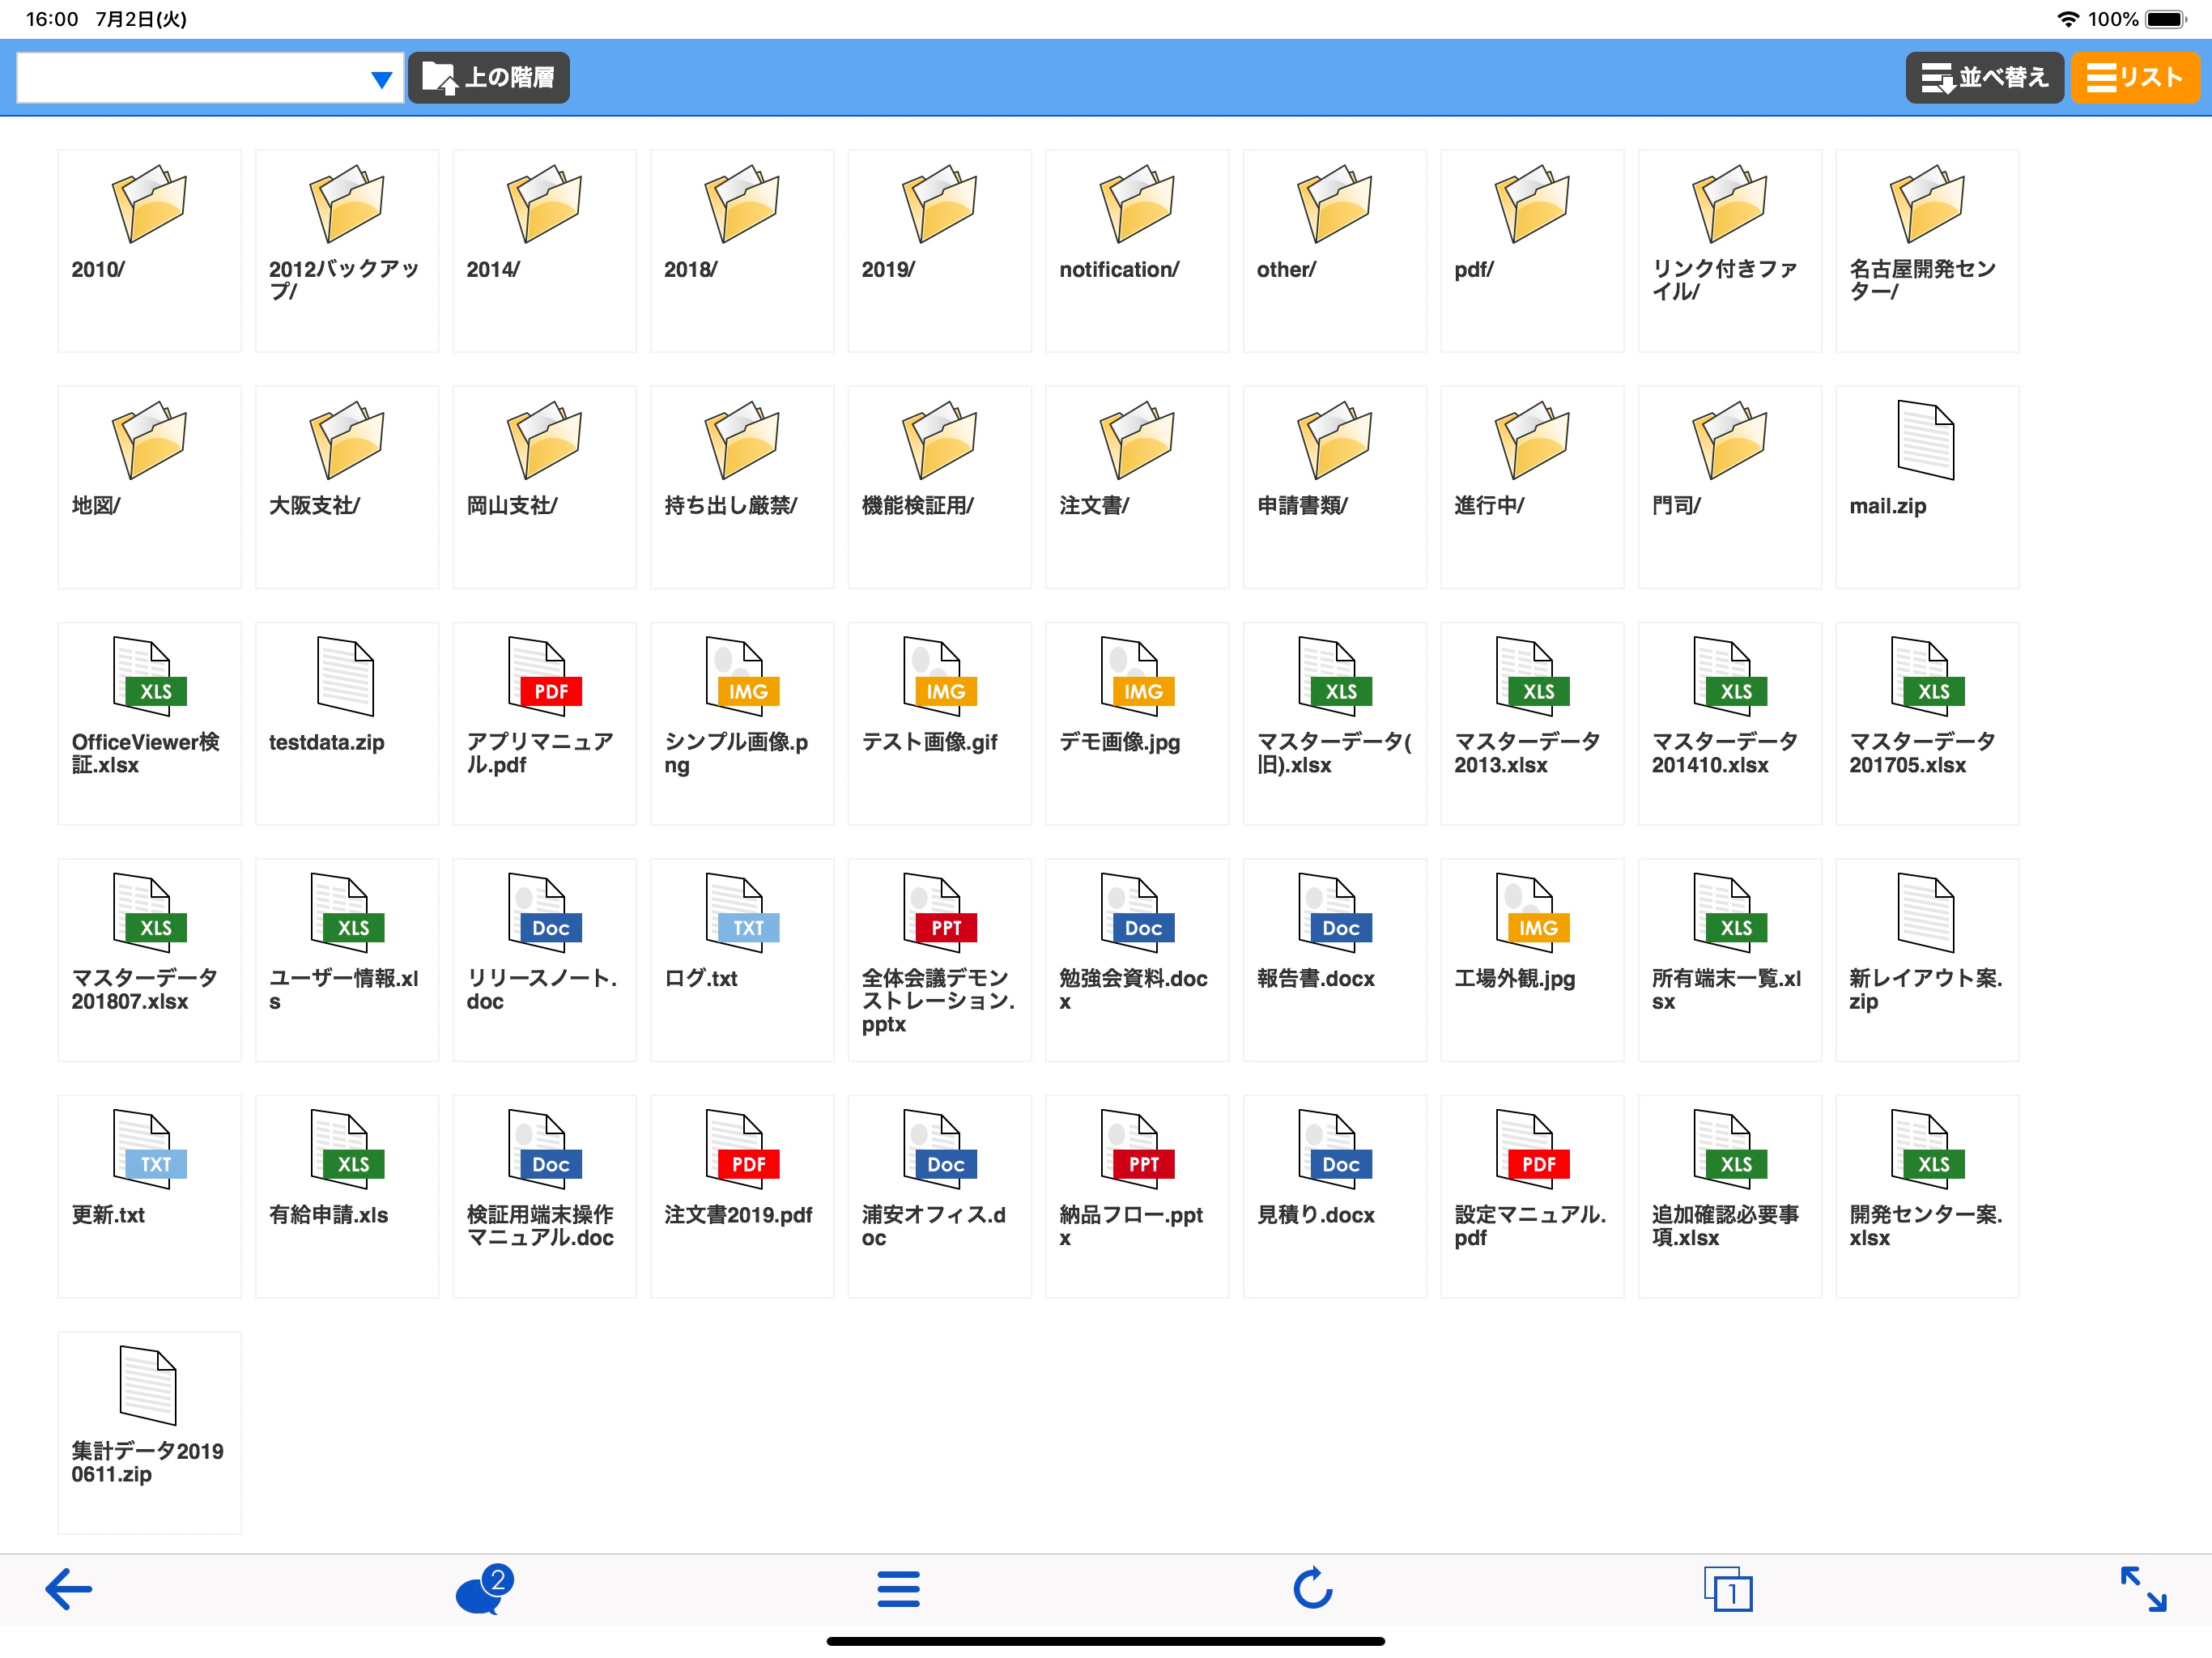Tap the reload icon in bottom bar
The height and width of the screenshot is (1658, 2212).
coord(1313,1588)
